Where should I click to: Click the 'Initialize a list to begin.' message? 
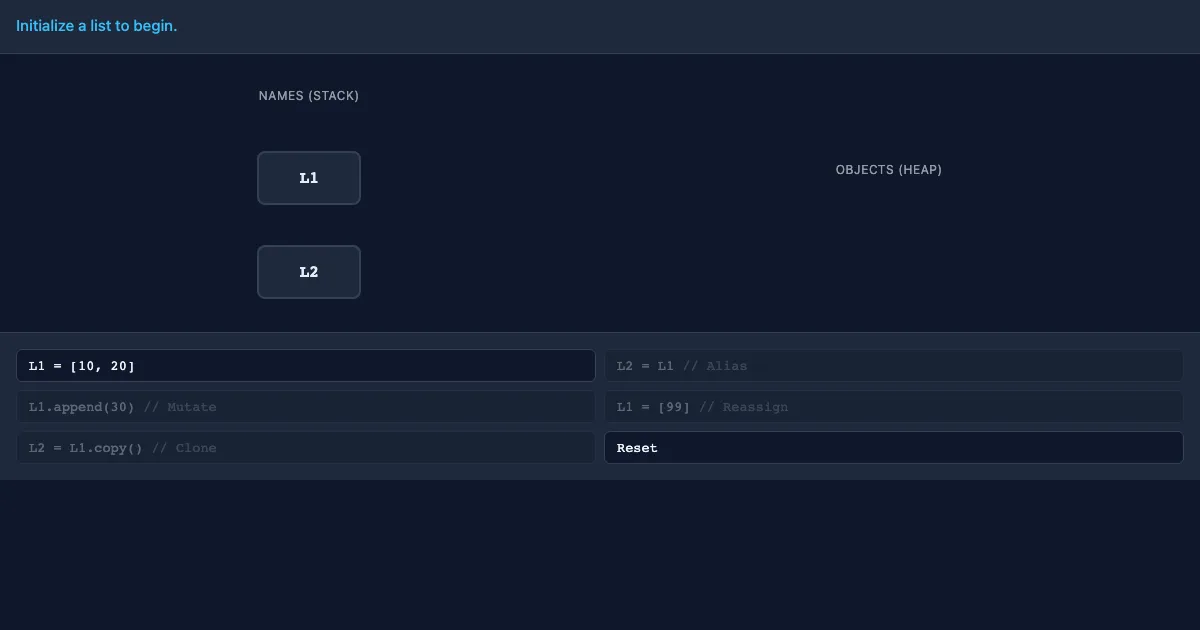(x=97, y=26)
